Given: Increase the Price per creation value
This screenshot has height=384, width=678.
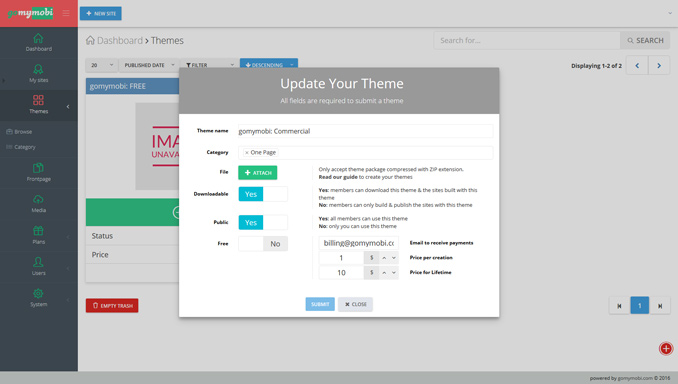Looking at the screenshot, I should 384,258.
